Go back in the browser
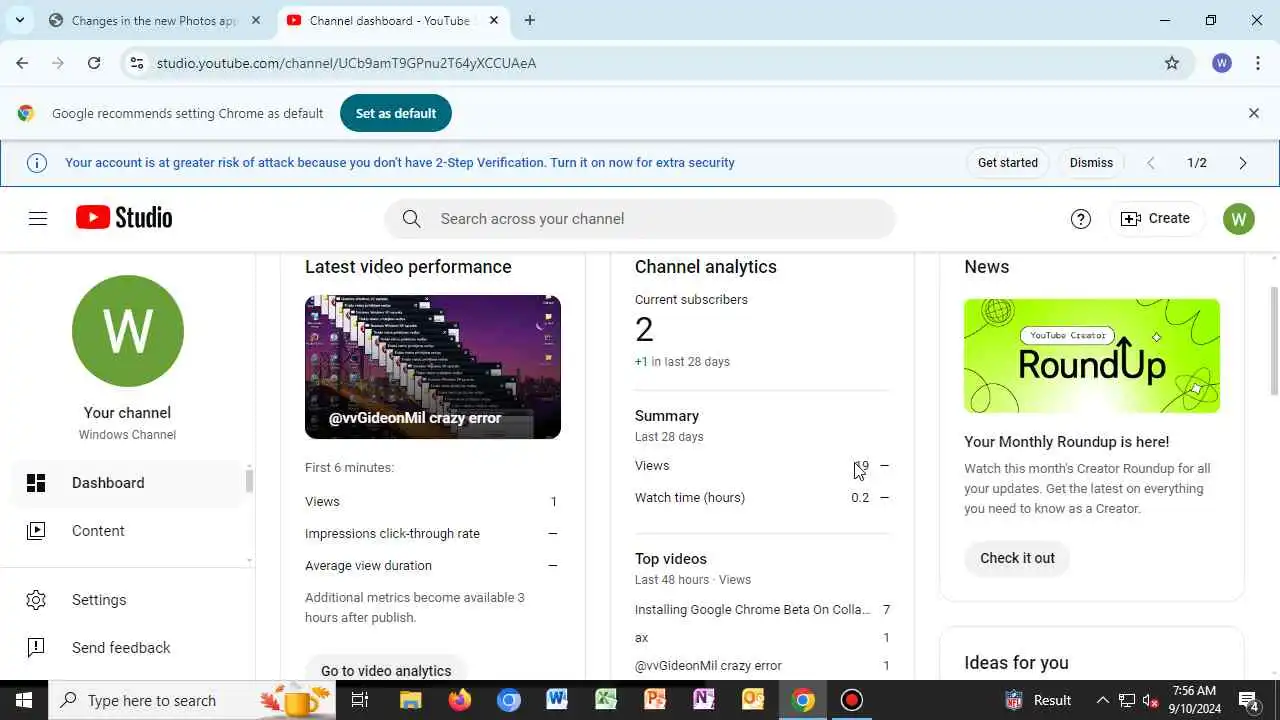1280x720 pixels. pyautogui.click(x=22, y=63)
